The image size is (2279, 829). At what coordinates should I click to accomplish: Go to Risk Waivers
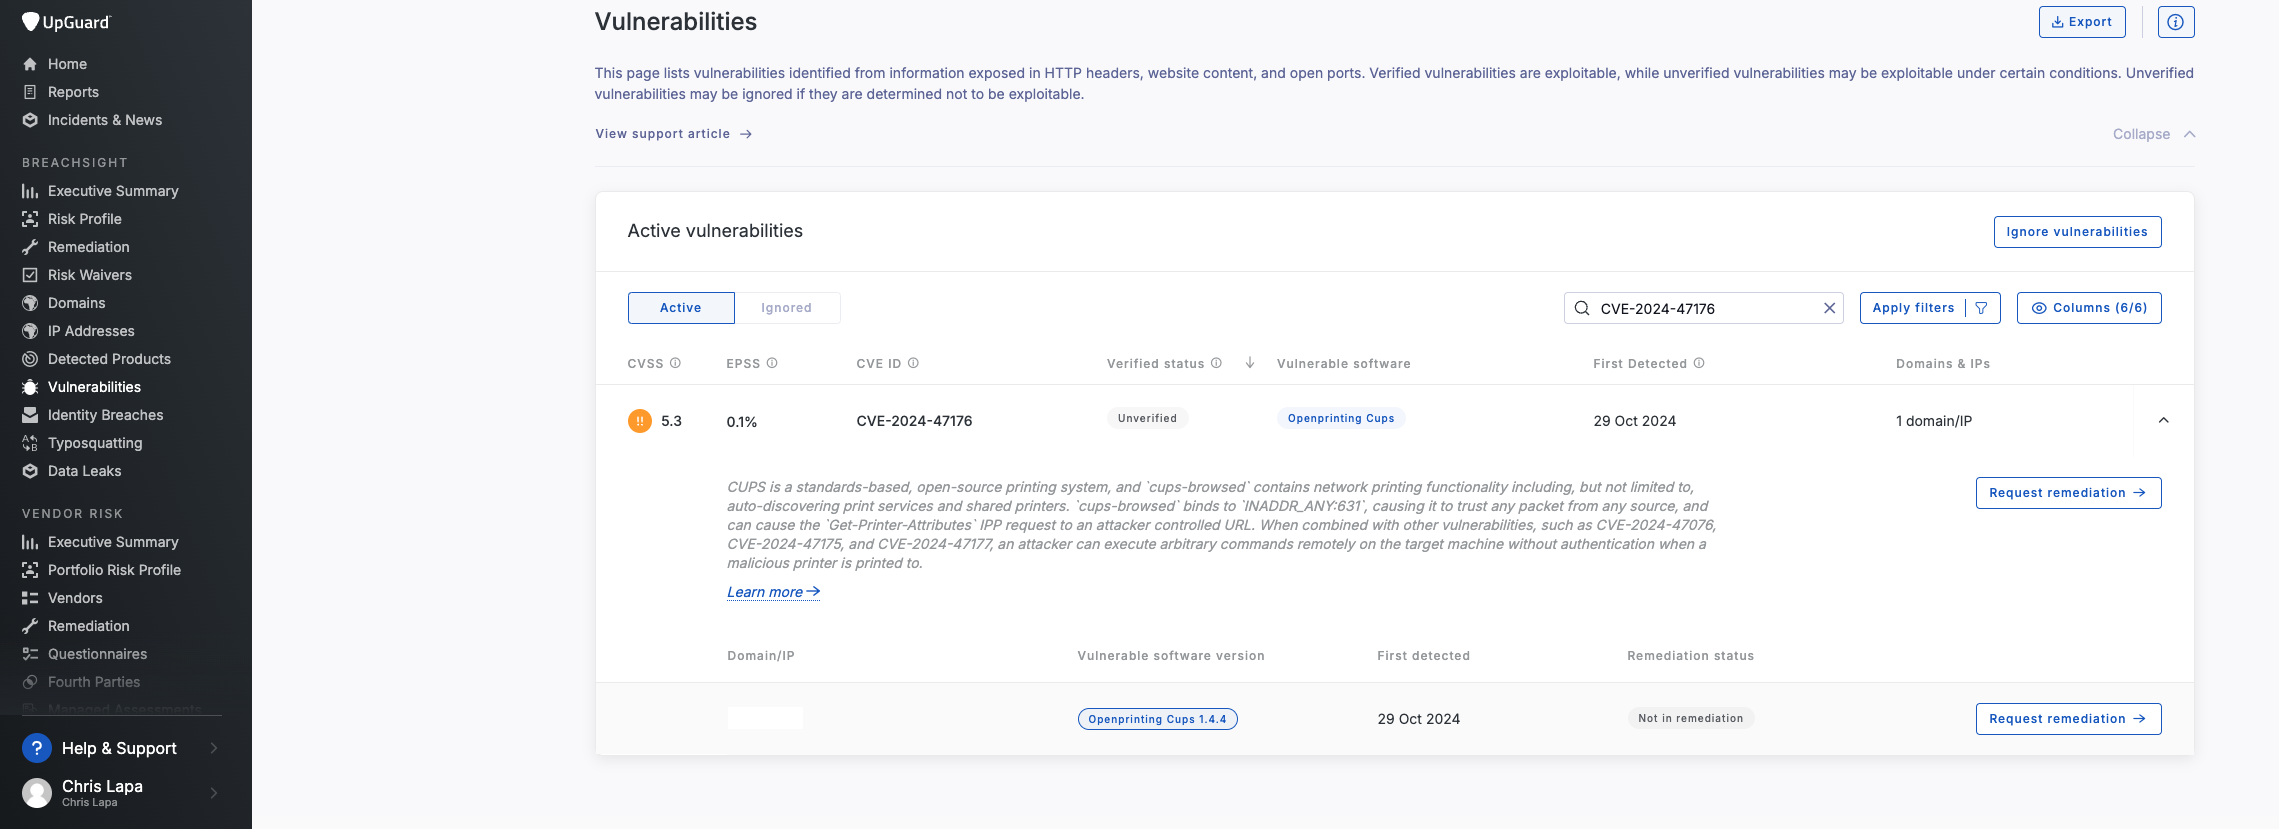tap(90, 275)
